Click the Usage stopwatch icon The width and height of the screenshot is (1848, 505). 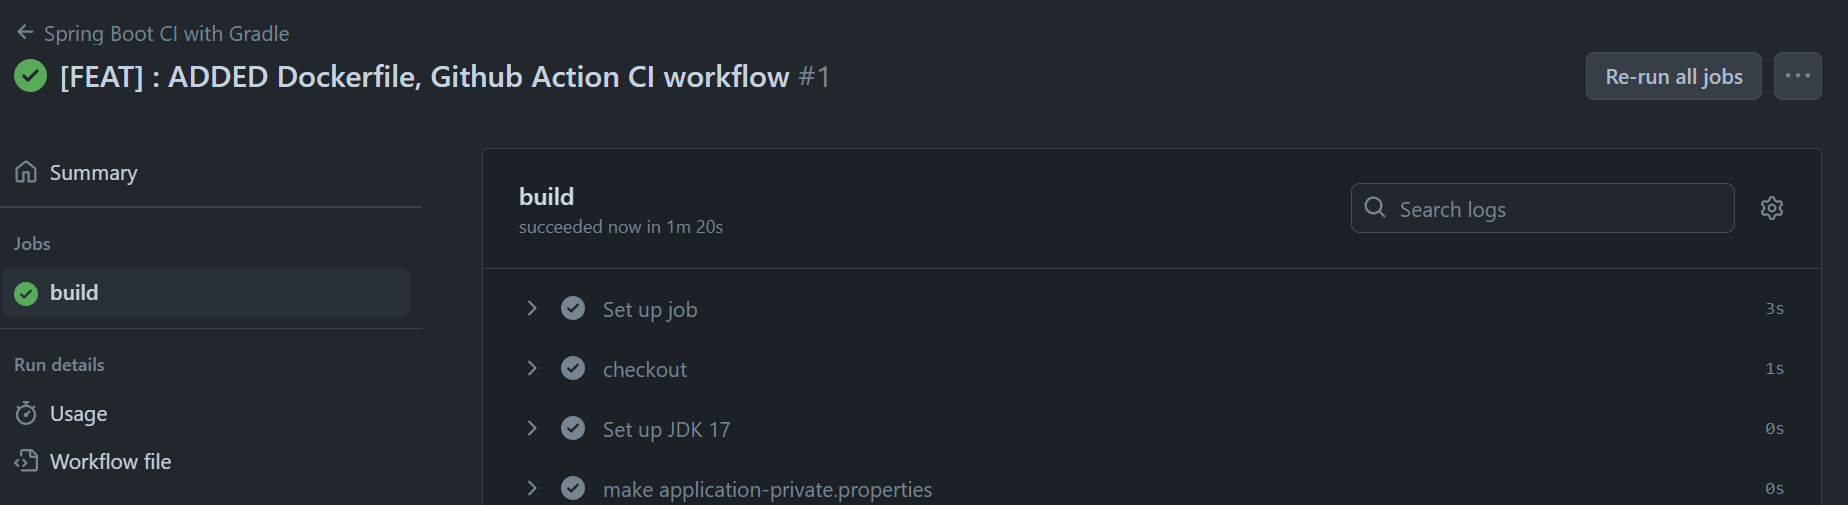[26, 413]
